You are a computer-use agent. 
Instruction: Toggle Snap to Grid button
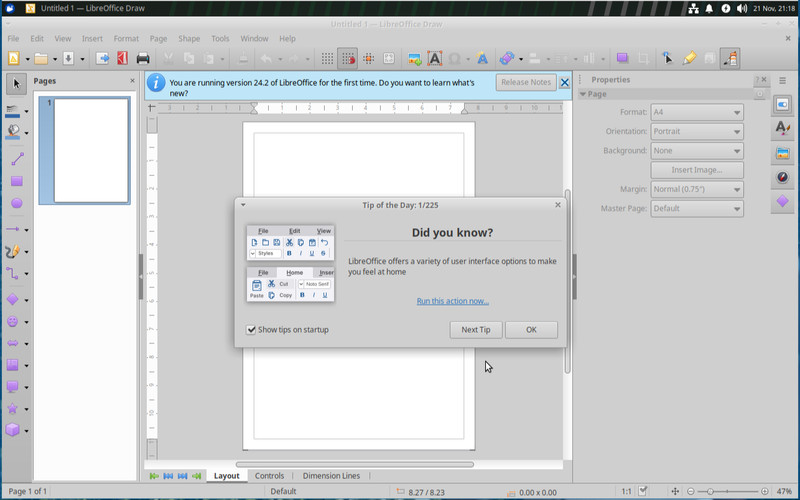tap(347, 59)
